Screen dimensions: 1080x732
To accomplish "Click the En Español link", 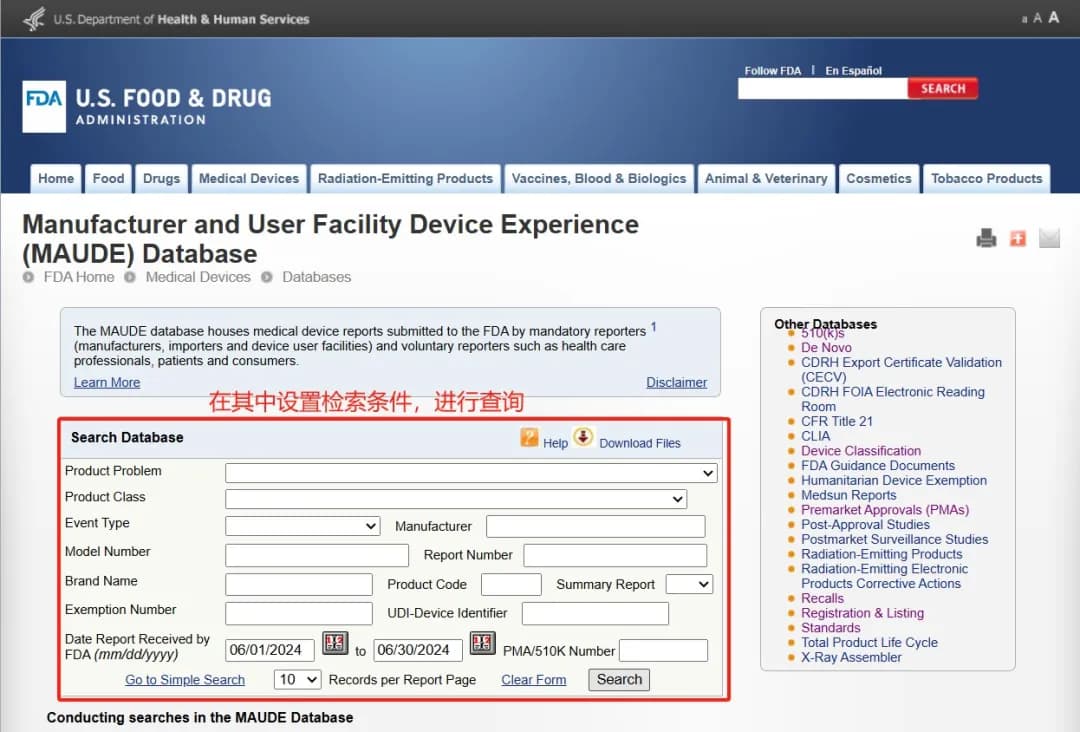I will pos(853,70).
